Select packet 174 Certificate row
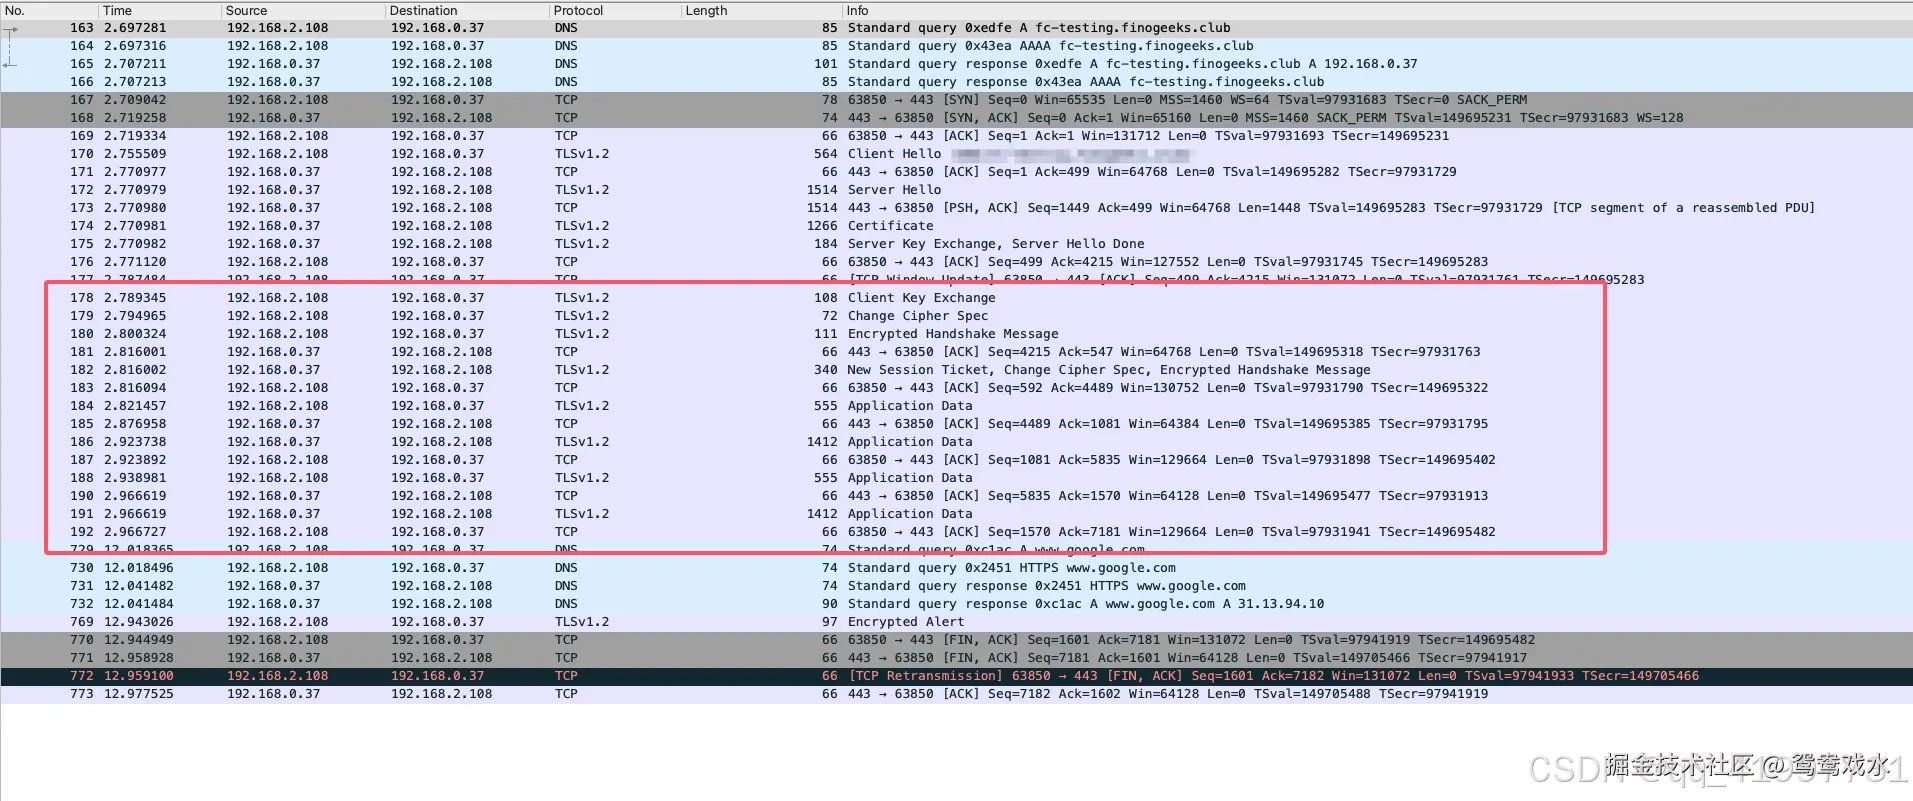This screenshot has width=1913, height=801. (956, 226)
